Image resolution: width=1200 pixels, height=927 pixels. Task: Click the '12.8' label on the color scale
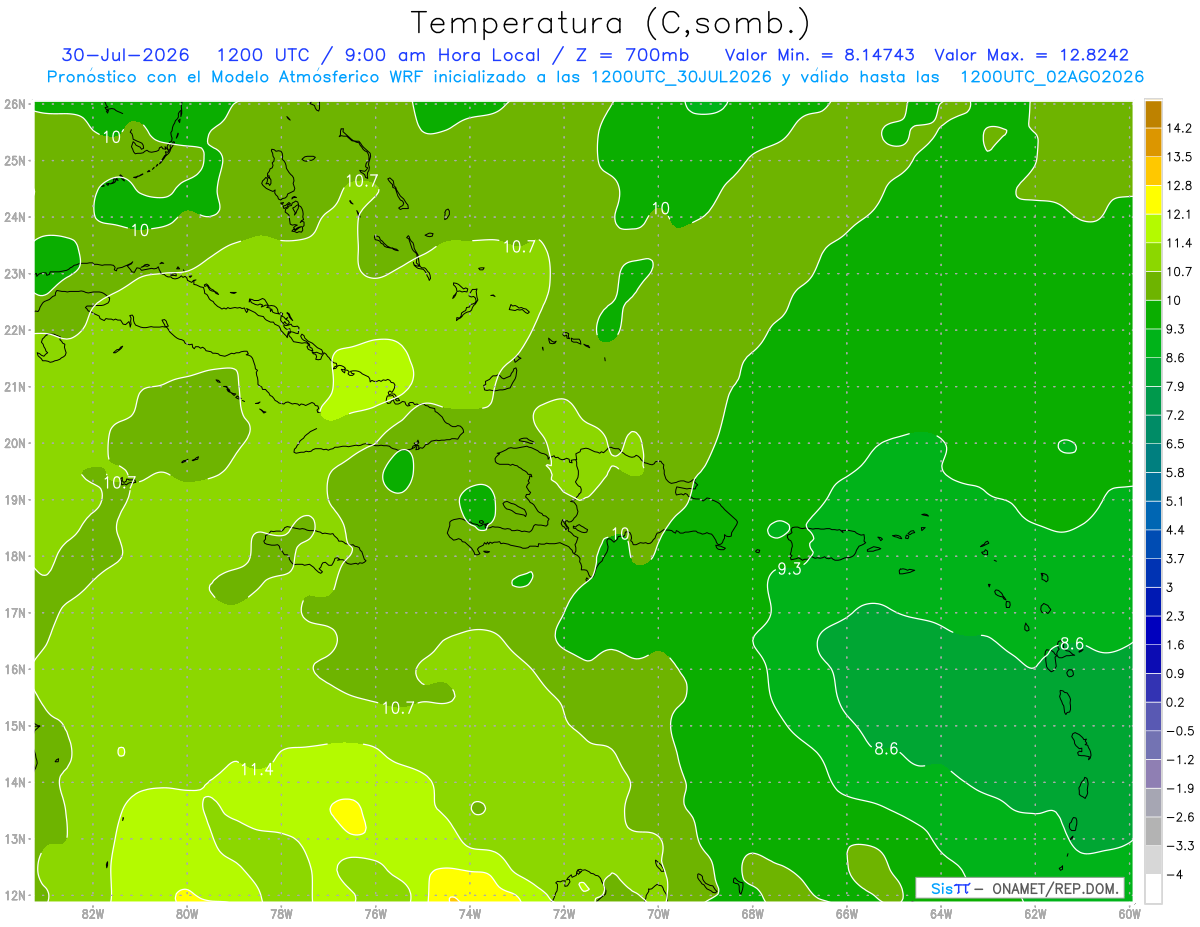tap(1179, 185)
